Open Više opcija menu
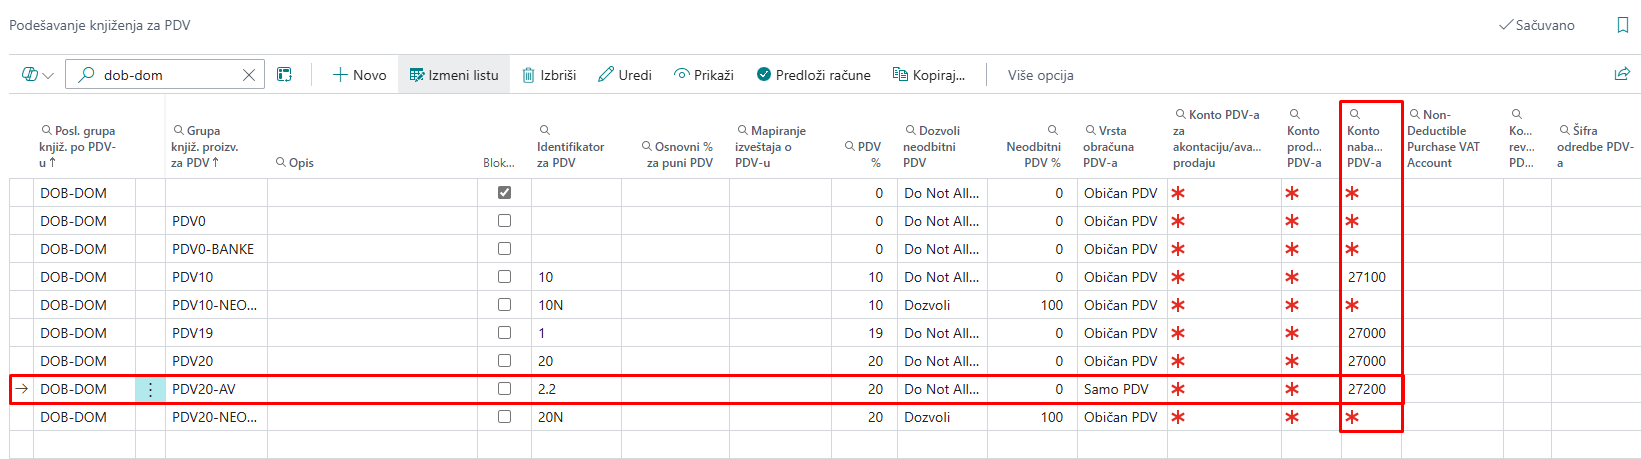The image size is (1641, 459). (1040, 75)
